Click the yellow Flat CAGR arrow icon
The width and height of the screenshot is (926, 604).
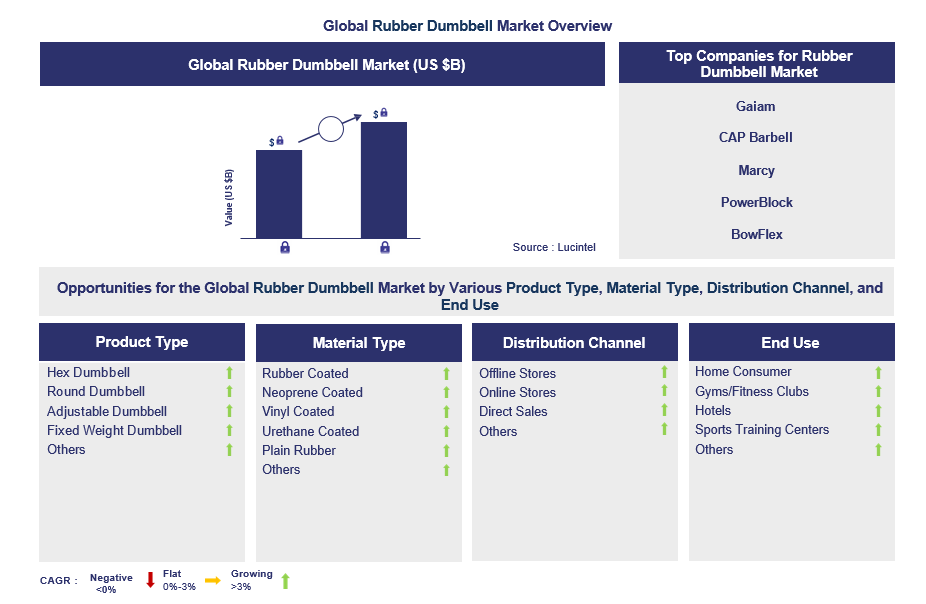(x=213, y=580)
